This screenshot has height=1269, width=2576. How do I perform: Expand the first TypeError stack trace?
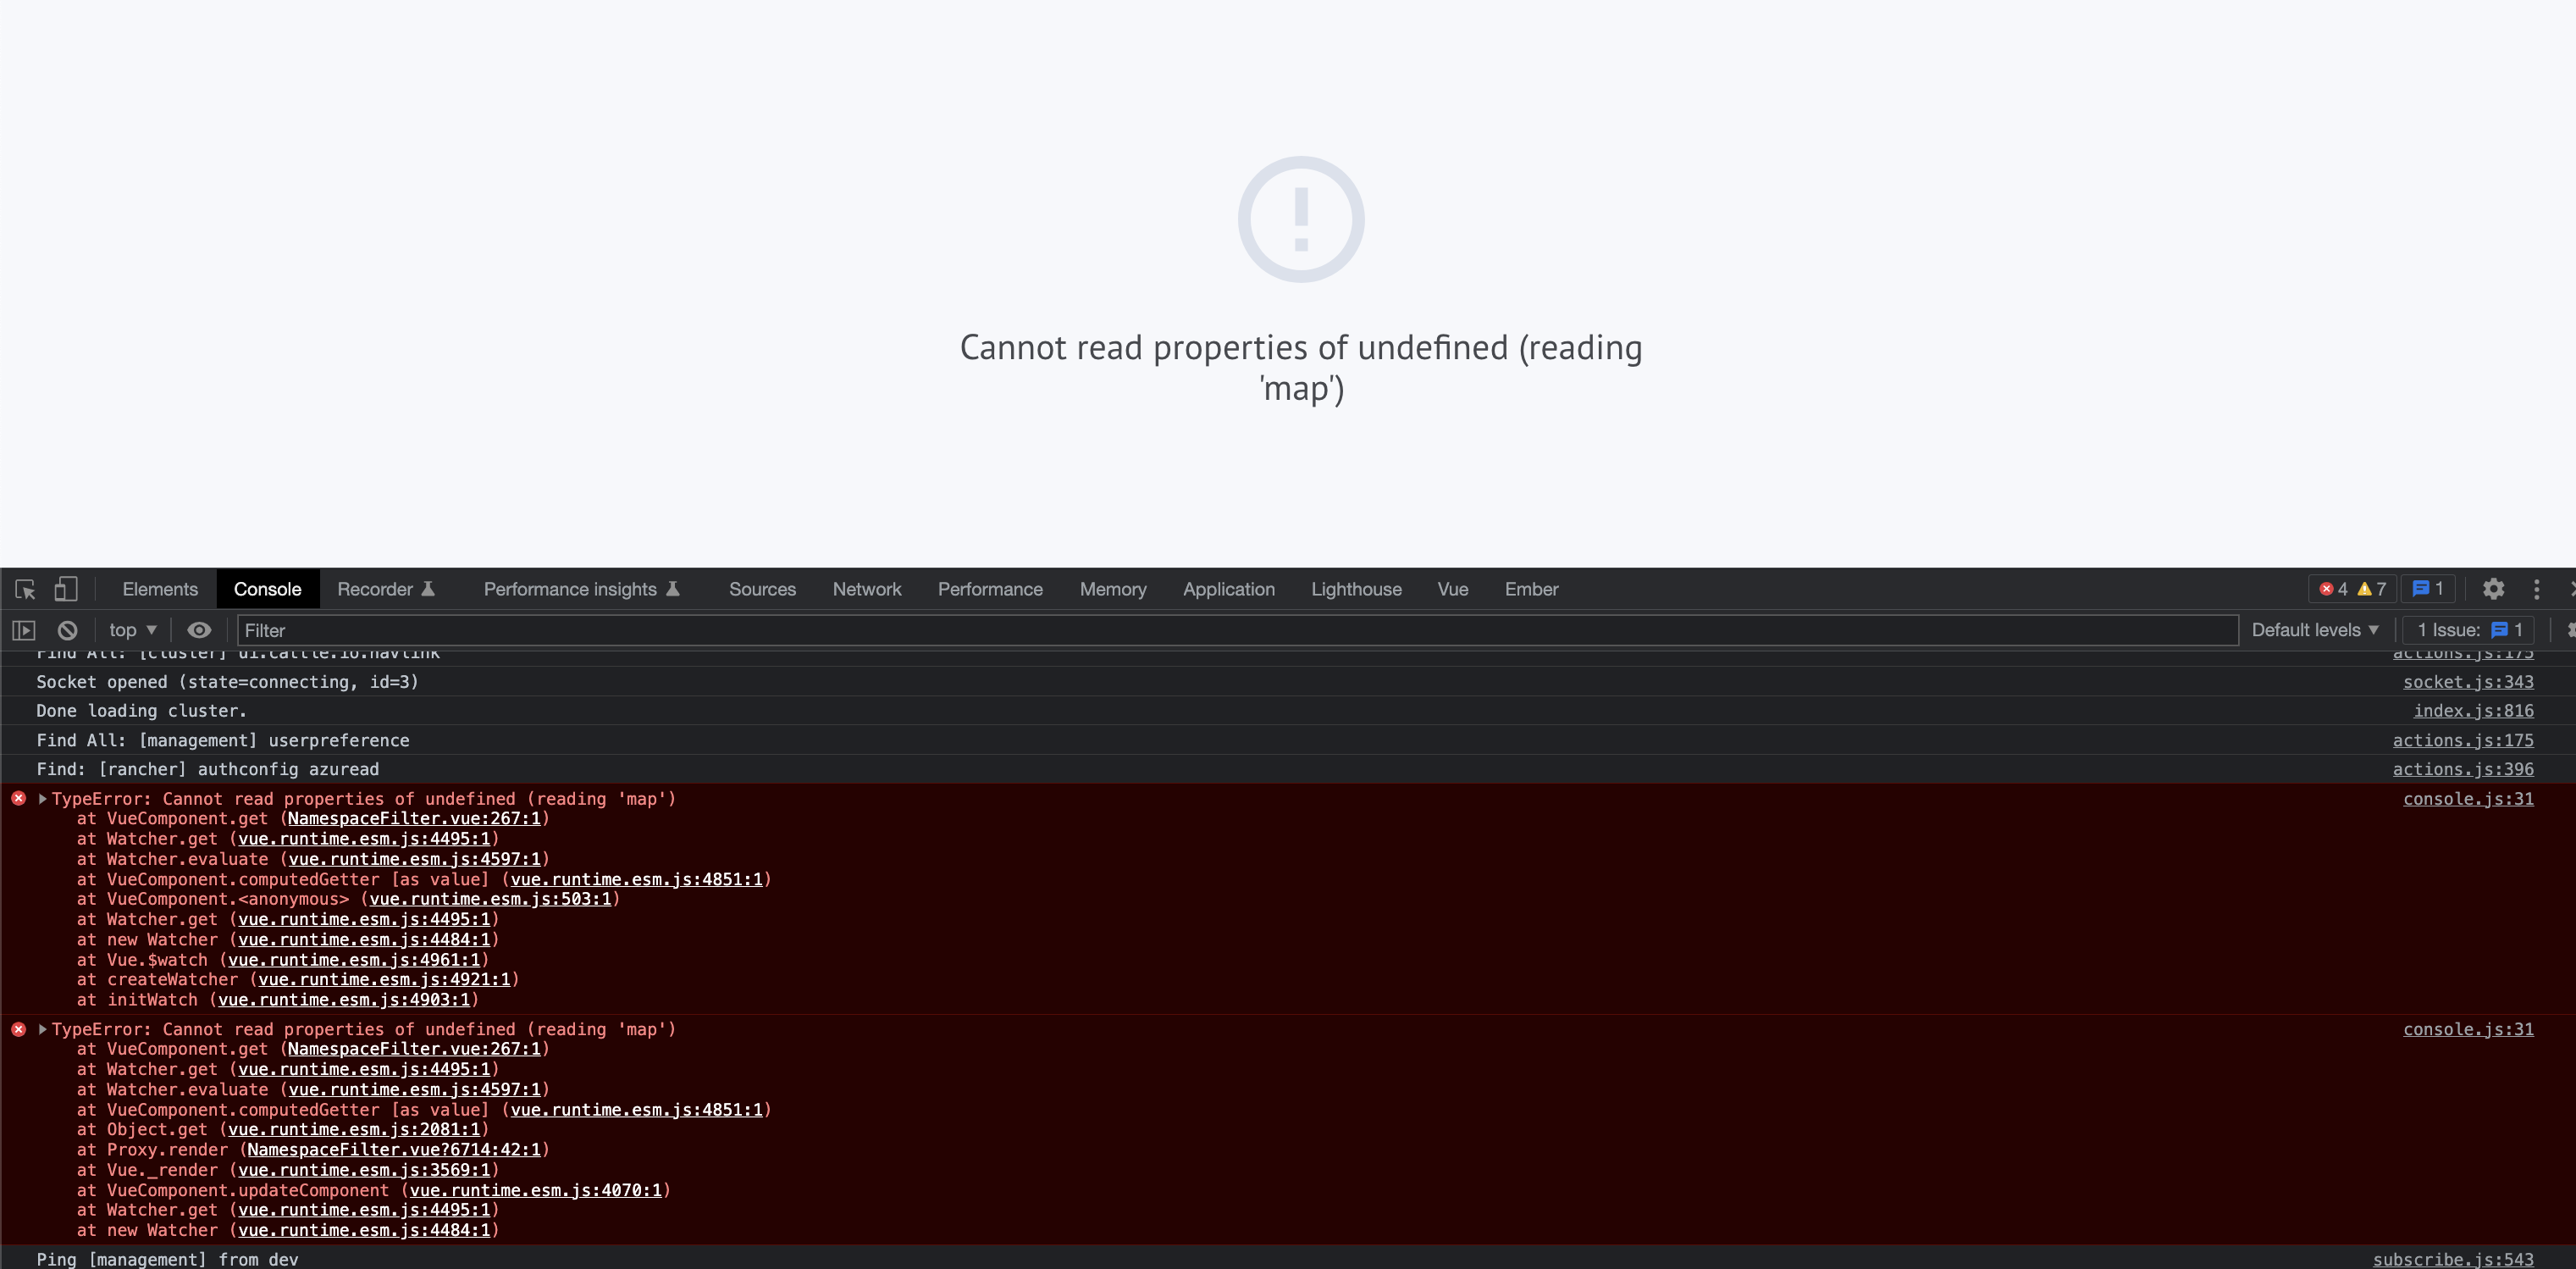pos(43,799)
